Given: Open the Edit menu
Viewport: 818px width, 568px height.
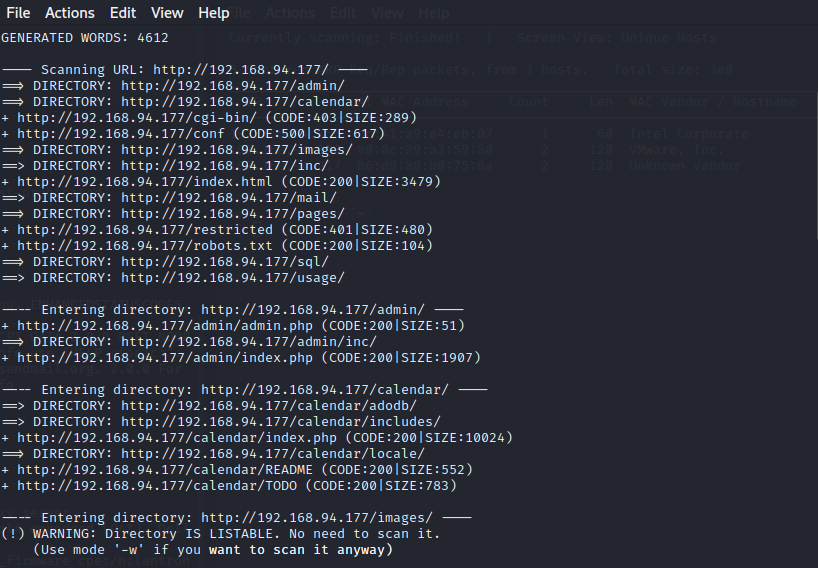Looking at the screenshot, I should [123, 13].
